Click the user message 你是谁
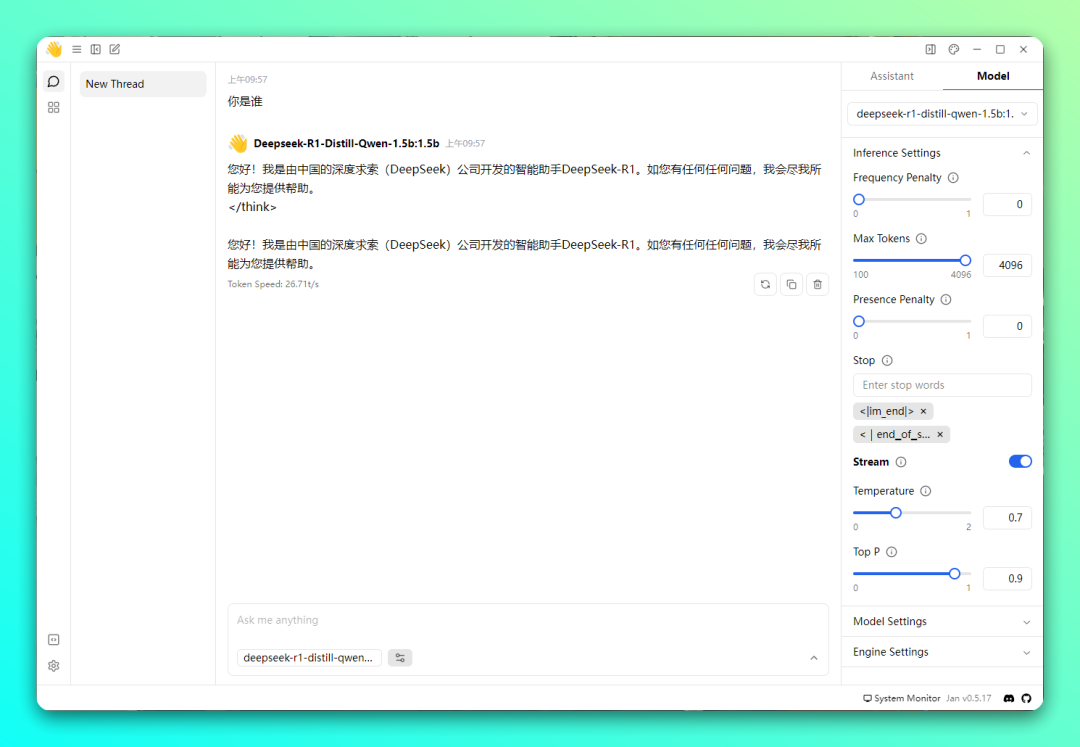 [245, 101]
